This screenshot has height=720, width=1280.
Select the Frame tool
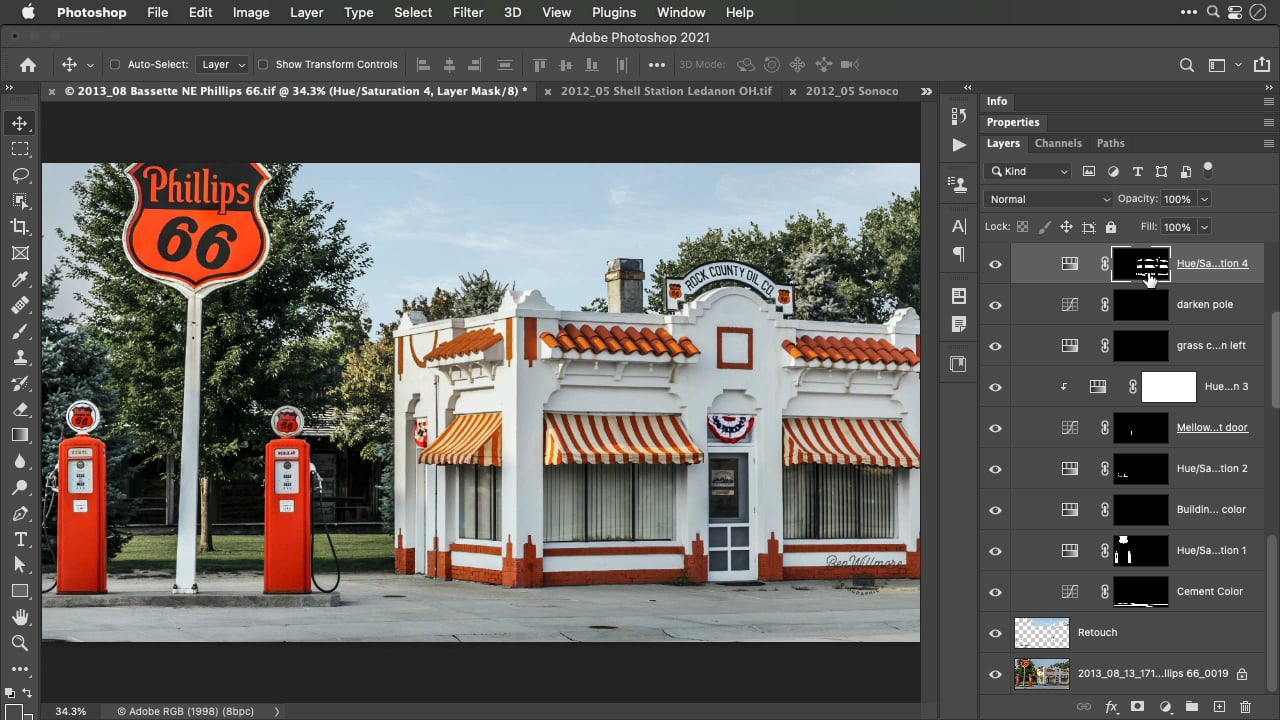(20, 253)
